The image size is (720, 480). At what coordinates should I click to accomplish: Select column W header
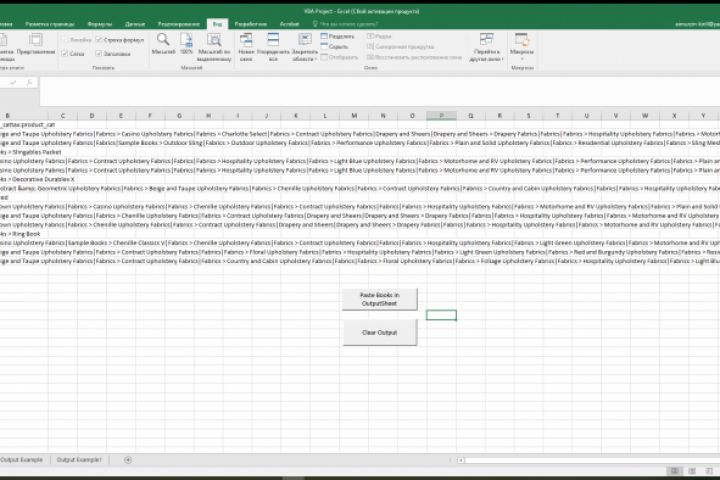645,116
